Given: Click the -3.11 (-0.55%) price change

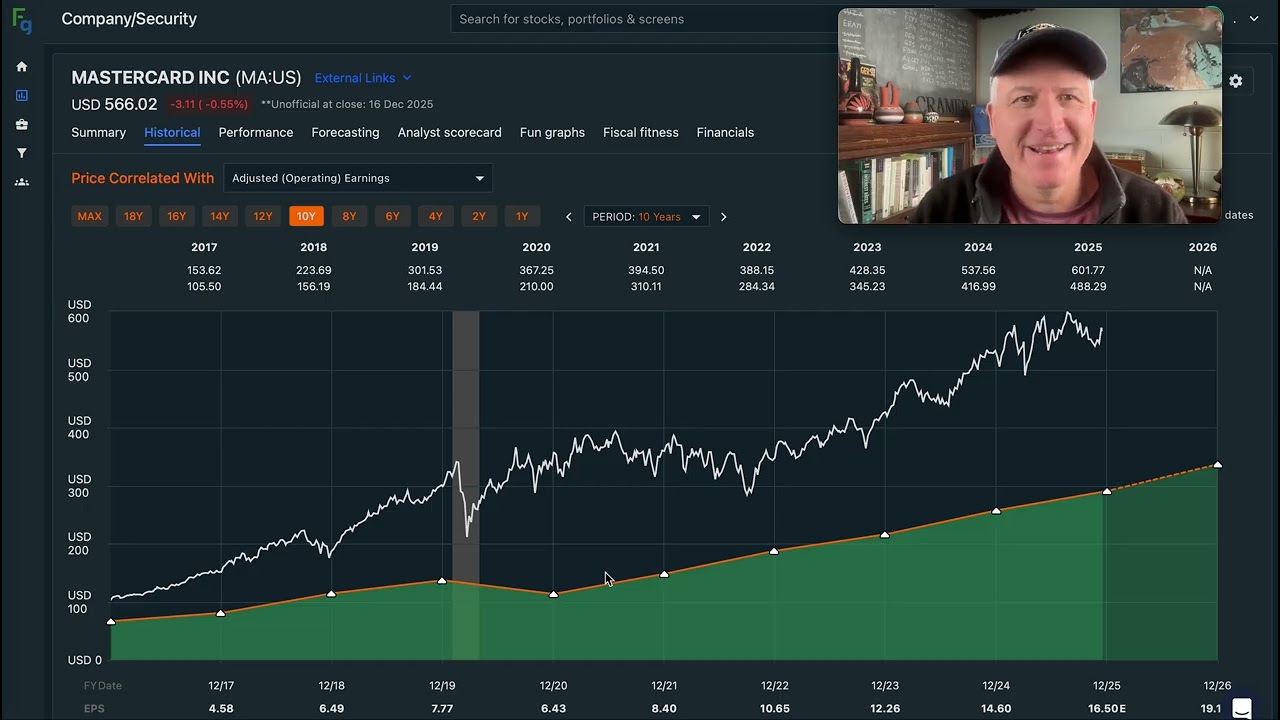Looking at the screenshot, I should [209, 104].
